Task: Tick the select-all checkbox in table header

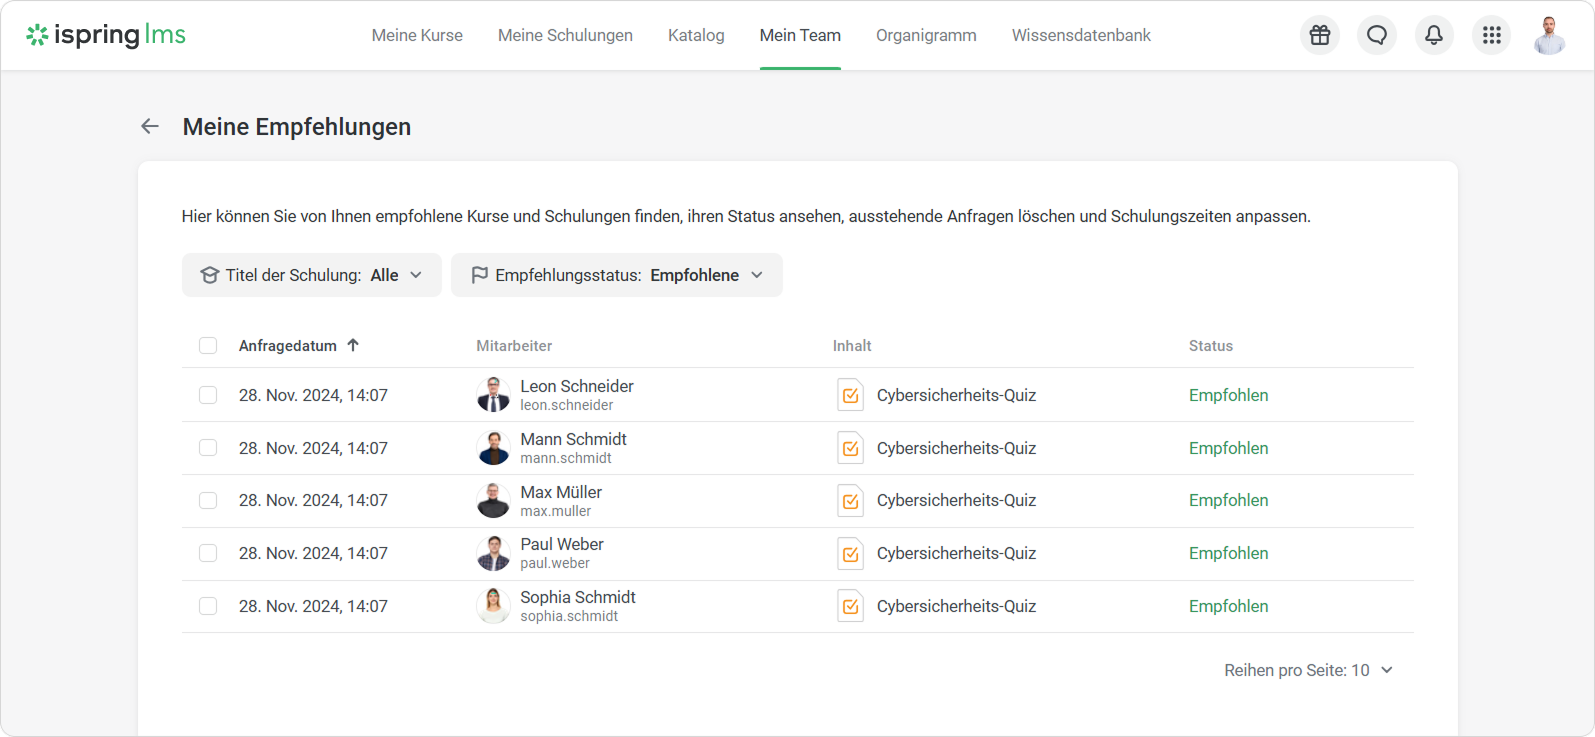Action: (x=208, y=346)
